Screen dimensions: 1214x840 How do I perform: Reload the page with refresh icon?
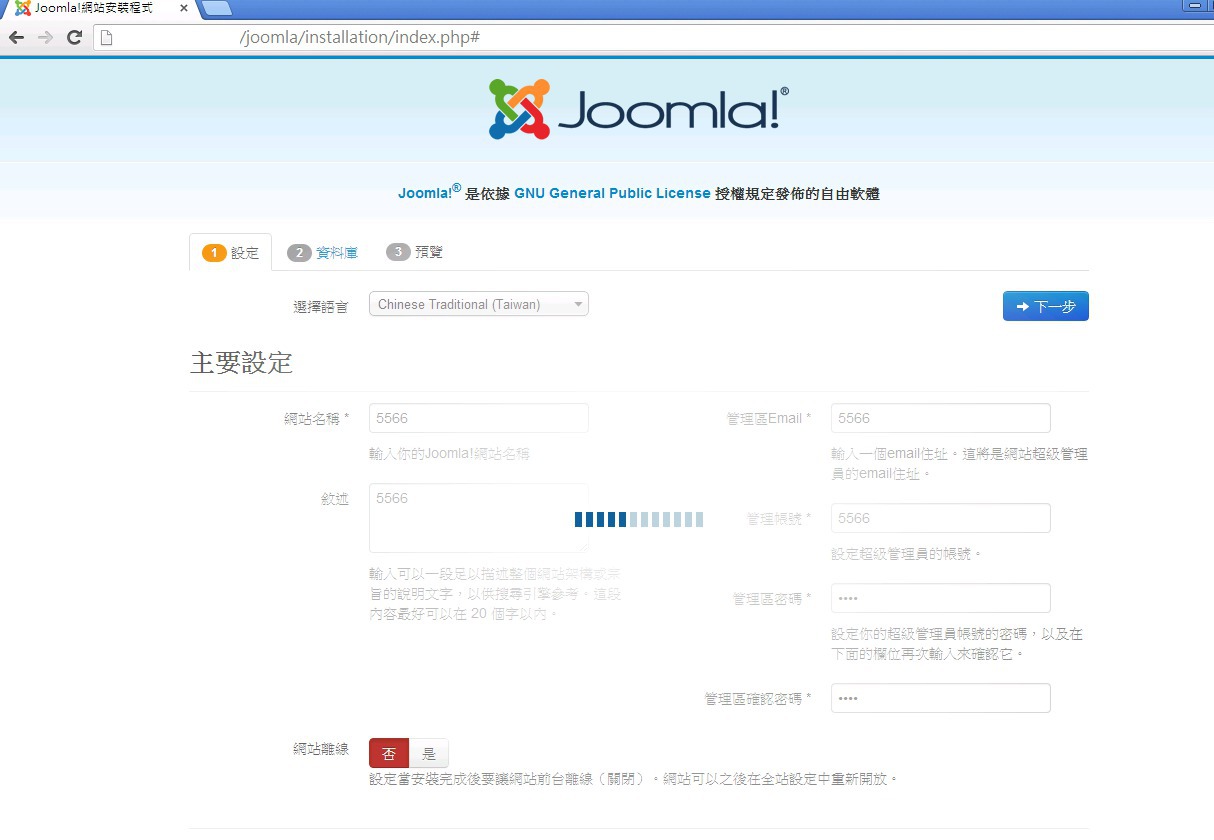(x=74, y=37)
